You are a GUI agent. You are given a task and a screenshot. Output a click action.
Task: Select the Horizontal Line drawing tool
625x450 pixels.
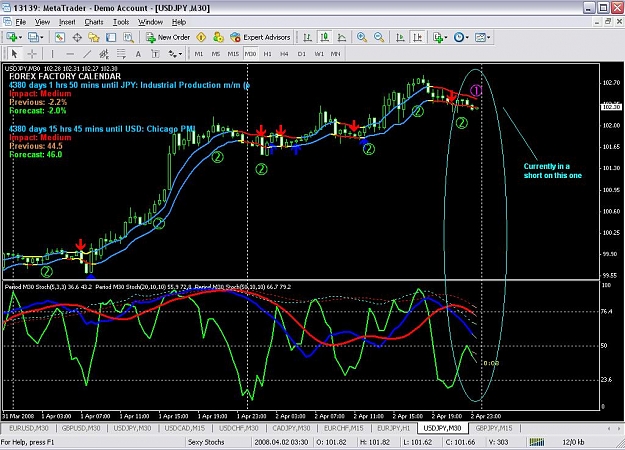tap(70, 54)
